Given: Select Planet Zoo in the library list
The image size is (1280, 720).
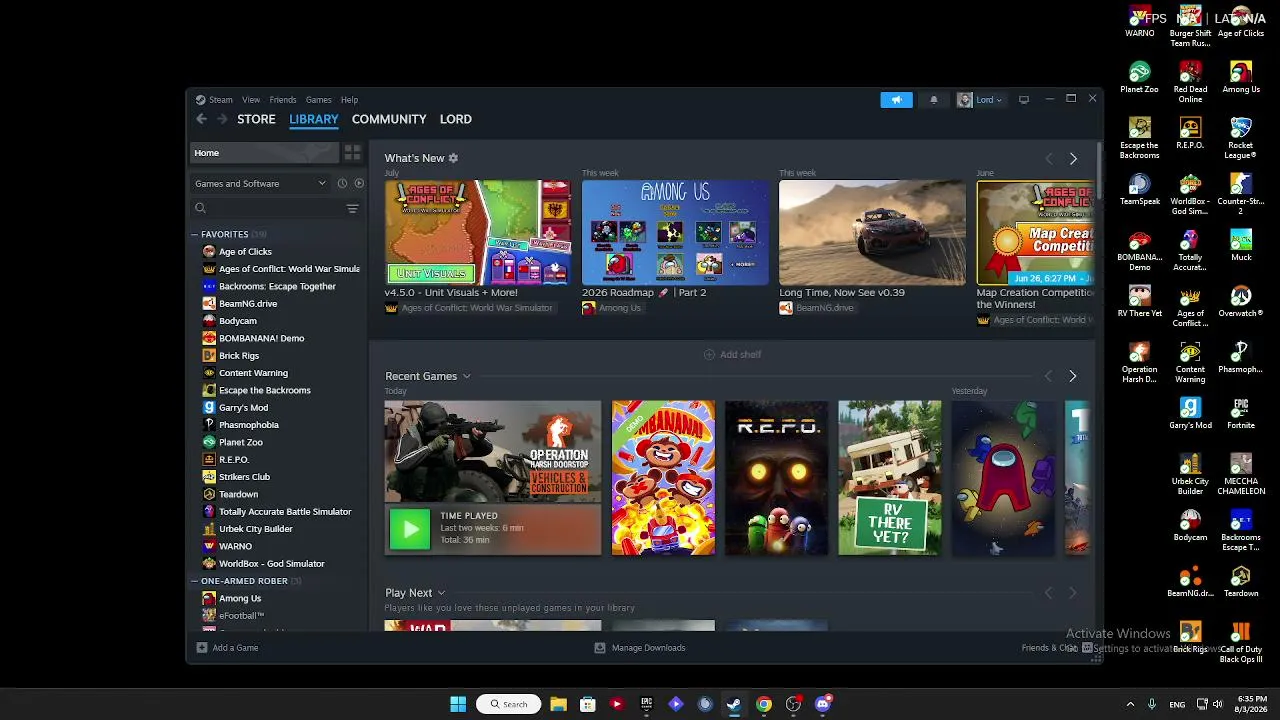Looking at the screenshot, I should pos(241,442).
